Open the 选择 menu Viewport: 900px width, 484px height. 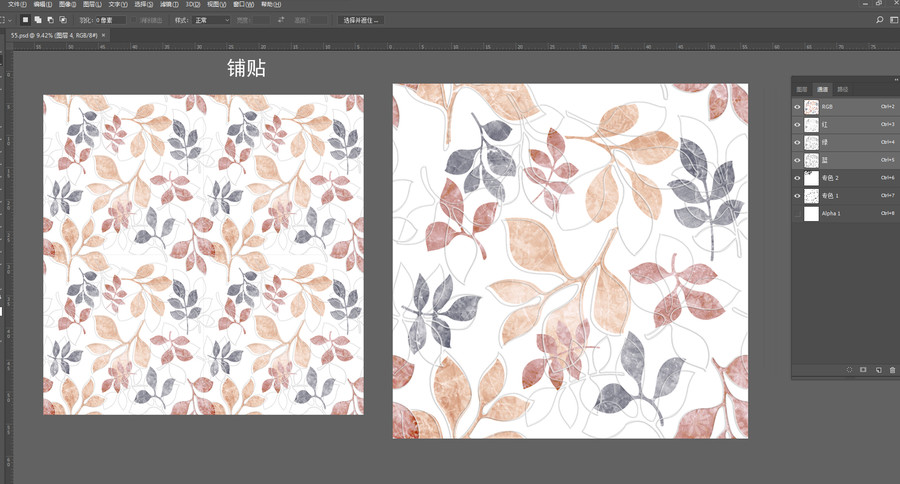pyautogui.click(x=143, y=4)
